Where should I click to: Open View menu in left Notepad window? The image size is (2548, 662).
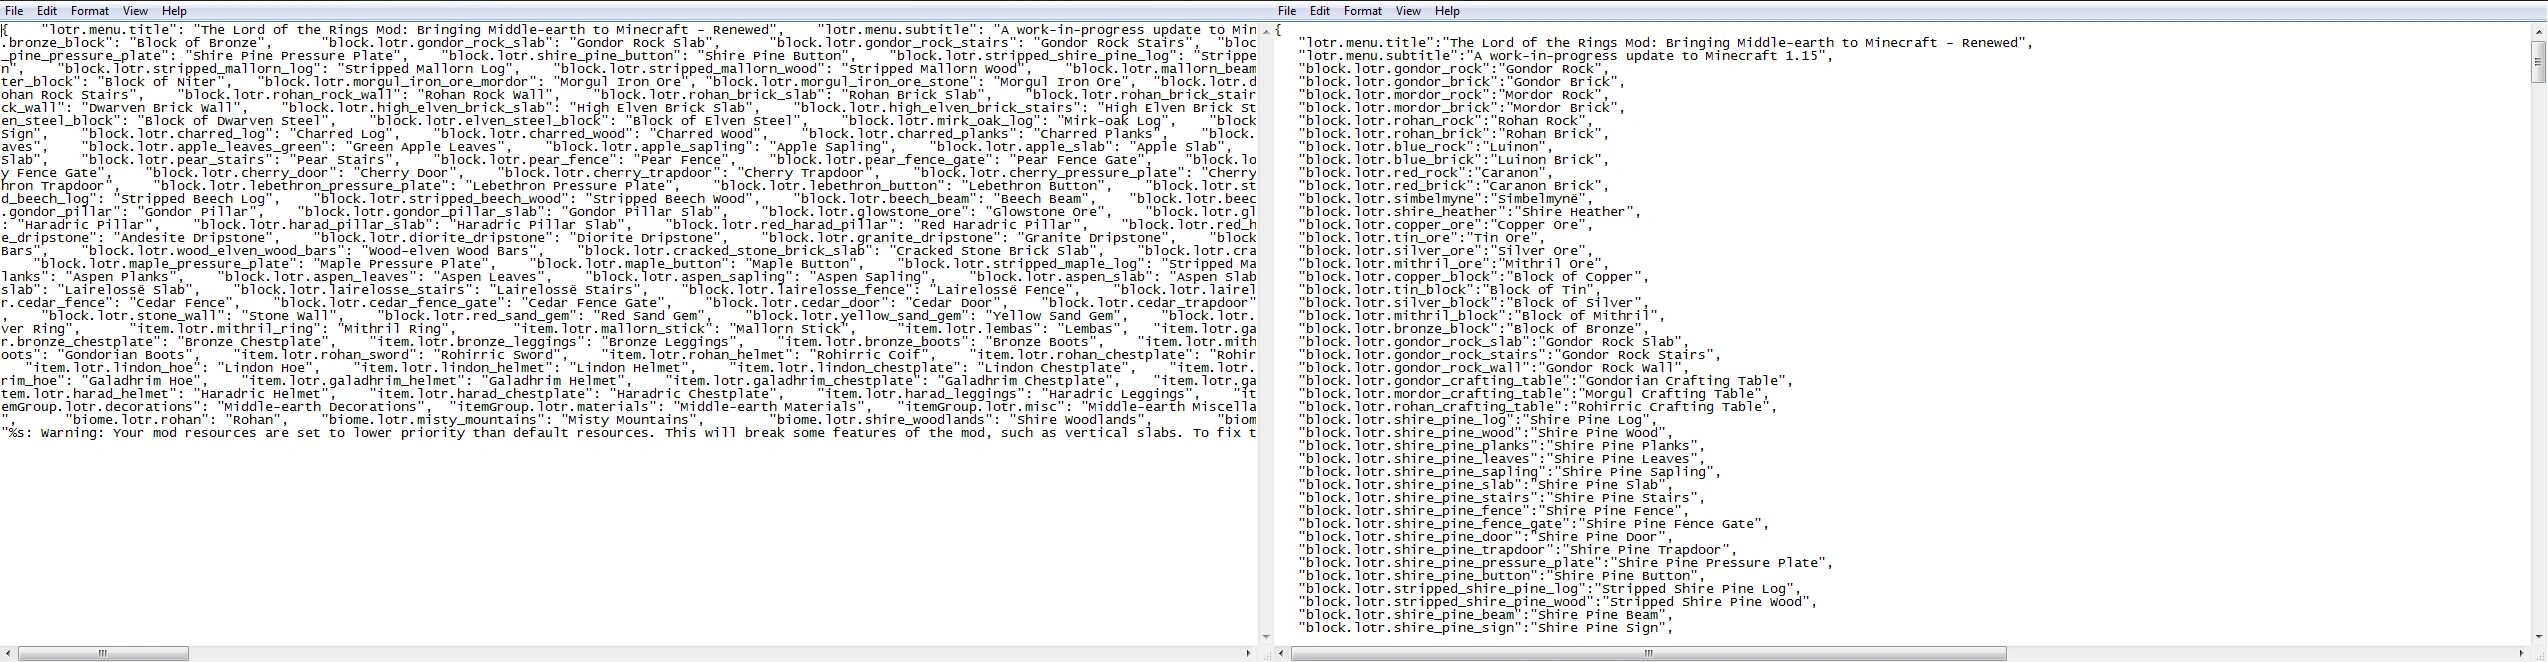[135, 11]
